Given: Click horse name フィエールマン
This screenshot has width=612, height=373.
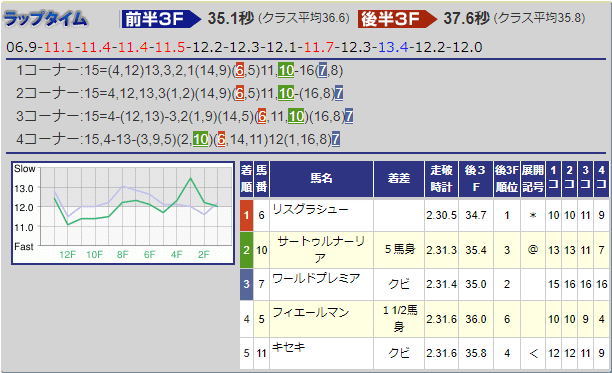Looking at the screenshot, I should coord(311,313).
